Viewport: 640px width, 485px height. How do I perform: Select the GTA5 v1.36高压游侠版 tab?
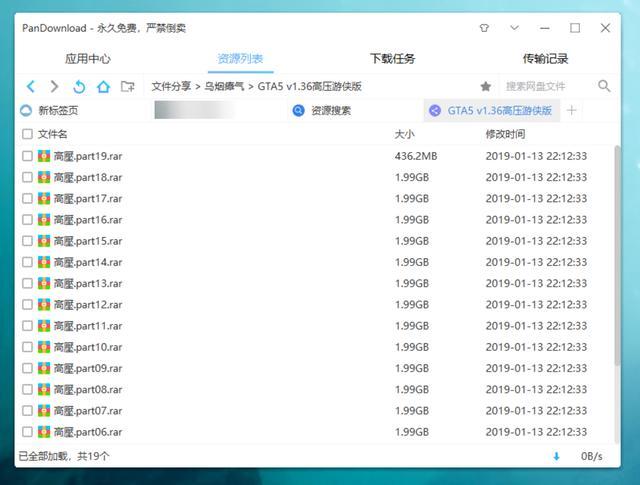491,110
